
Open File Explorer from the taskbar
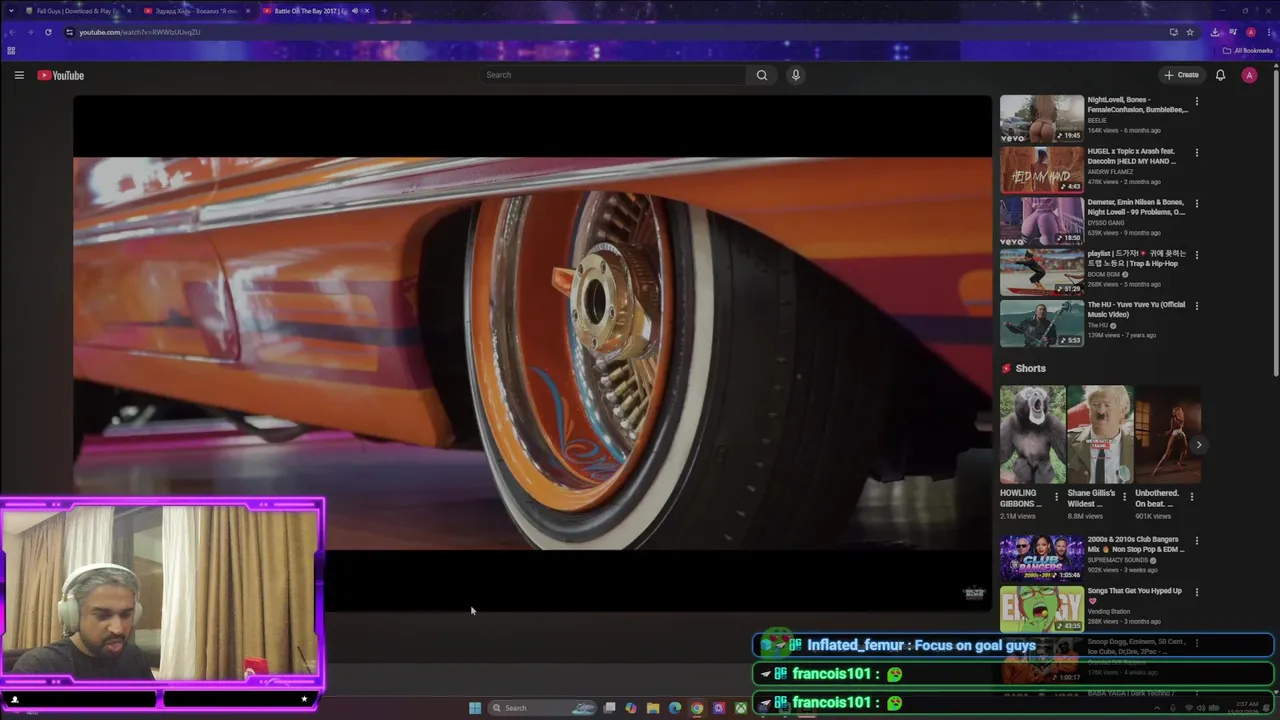click(653, 708)
